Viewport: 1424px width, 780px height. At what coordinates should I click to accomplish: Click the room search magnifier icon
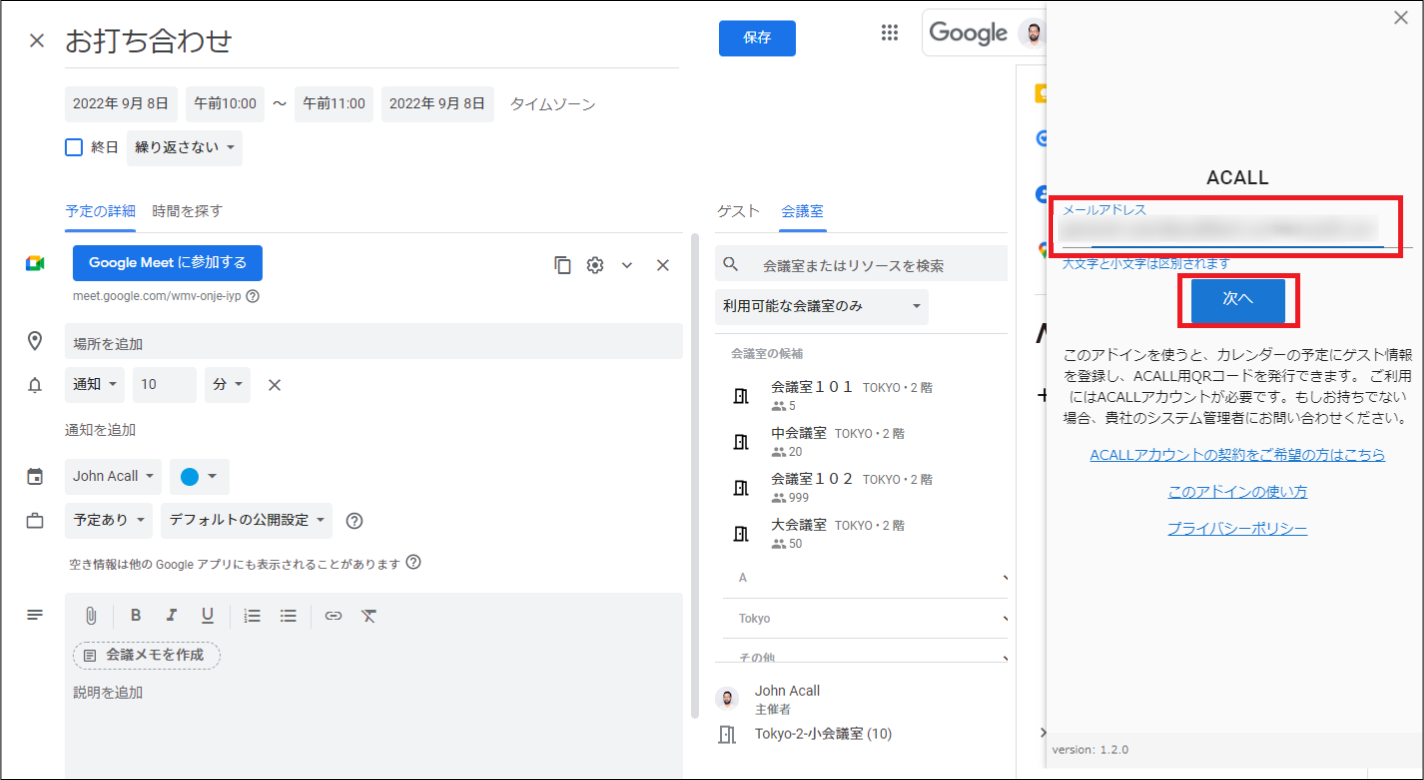click(731, 265)
